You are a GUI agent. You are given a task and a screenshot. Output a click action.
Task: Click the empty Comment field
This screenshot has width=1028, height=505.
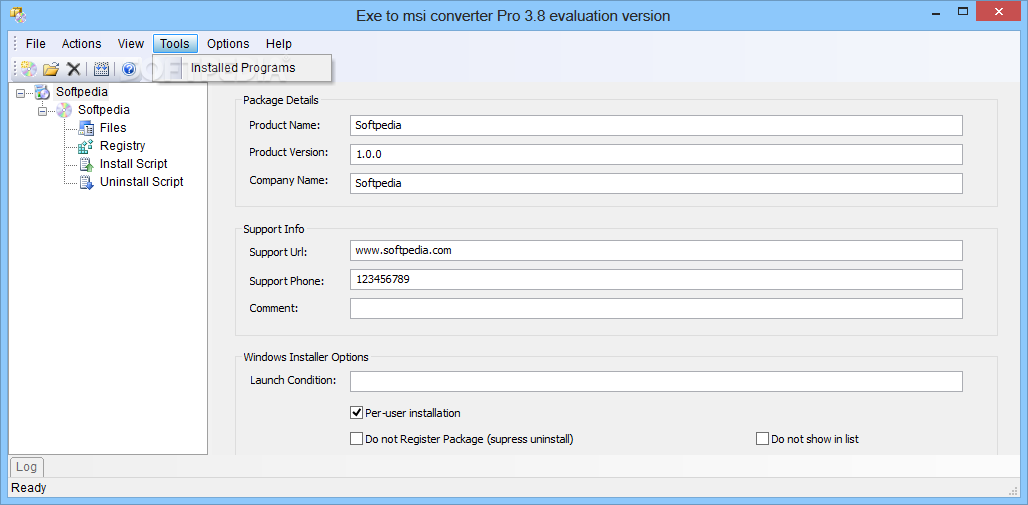656,308
